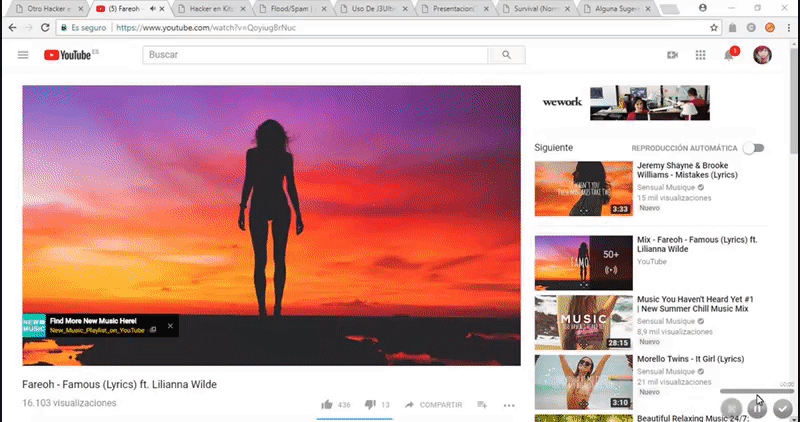Open the notifications bell
Image resolution: width=800 pixels, height=422 pixels.
click(x=730, y=55)
